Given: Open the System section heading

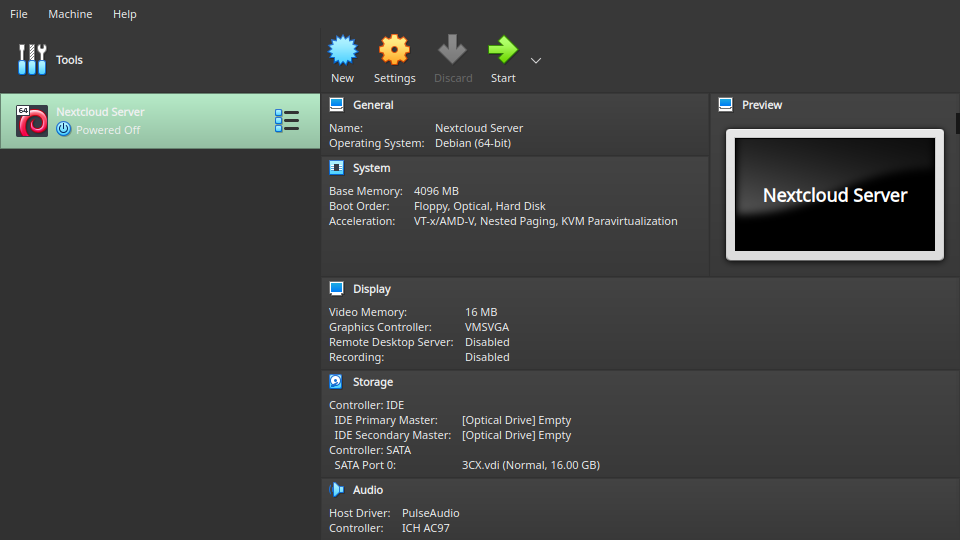Looking at the screenshot, I should pos(372,168).
